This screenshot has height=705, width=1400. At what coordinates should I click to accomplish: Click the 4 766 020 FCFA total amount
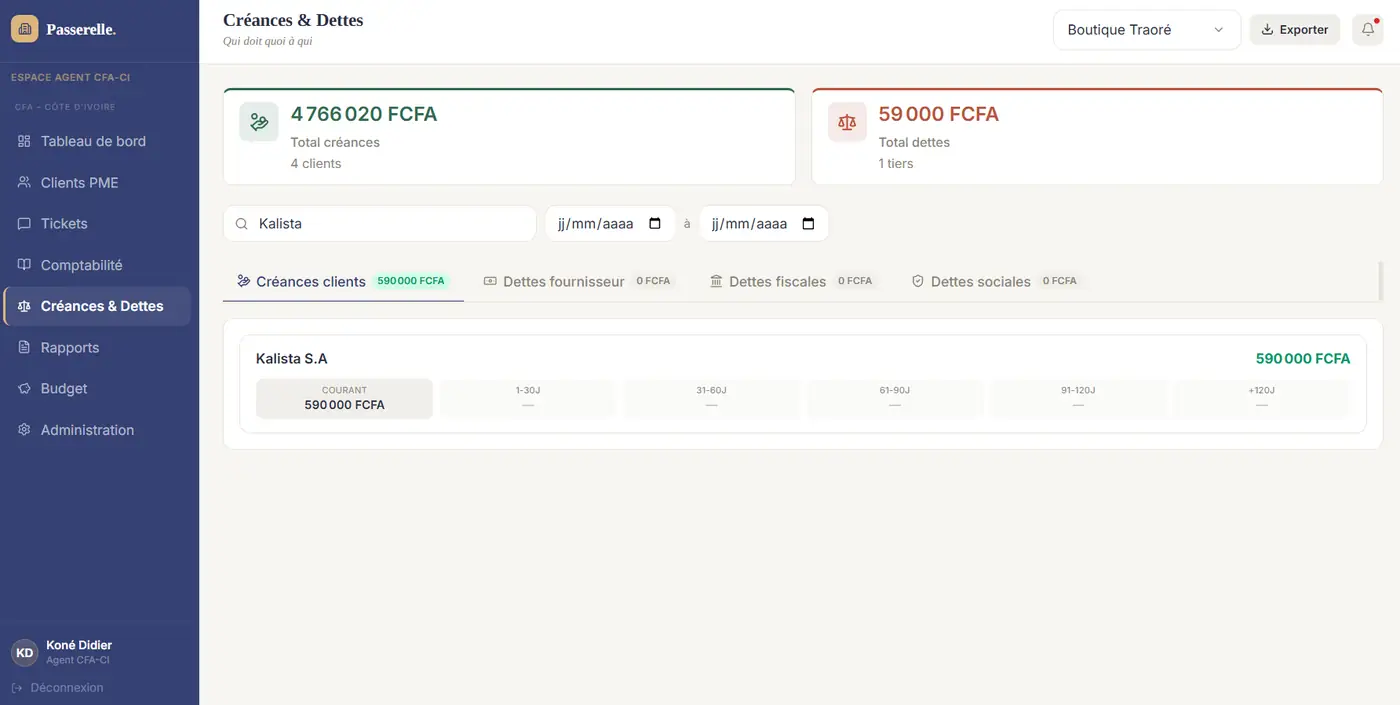(x=364, y=114)
